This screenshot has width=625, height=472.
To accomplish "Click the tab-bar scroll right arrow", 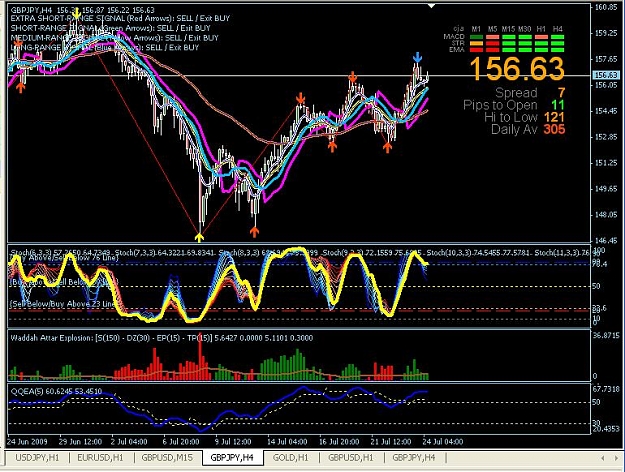I will (x=616, y=458).
